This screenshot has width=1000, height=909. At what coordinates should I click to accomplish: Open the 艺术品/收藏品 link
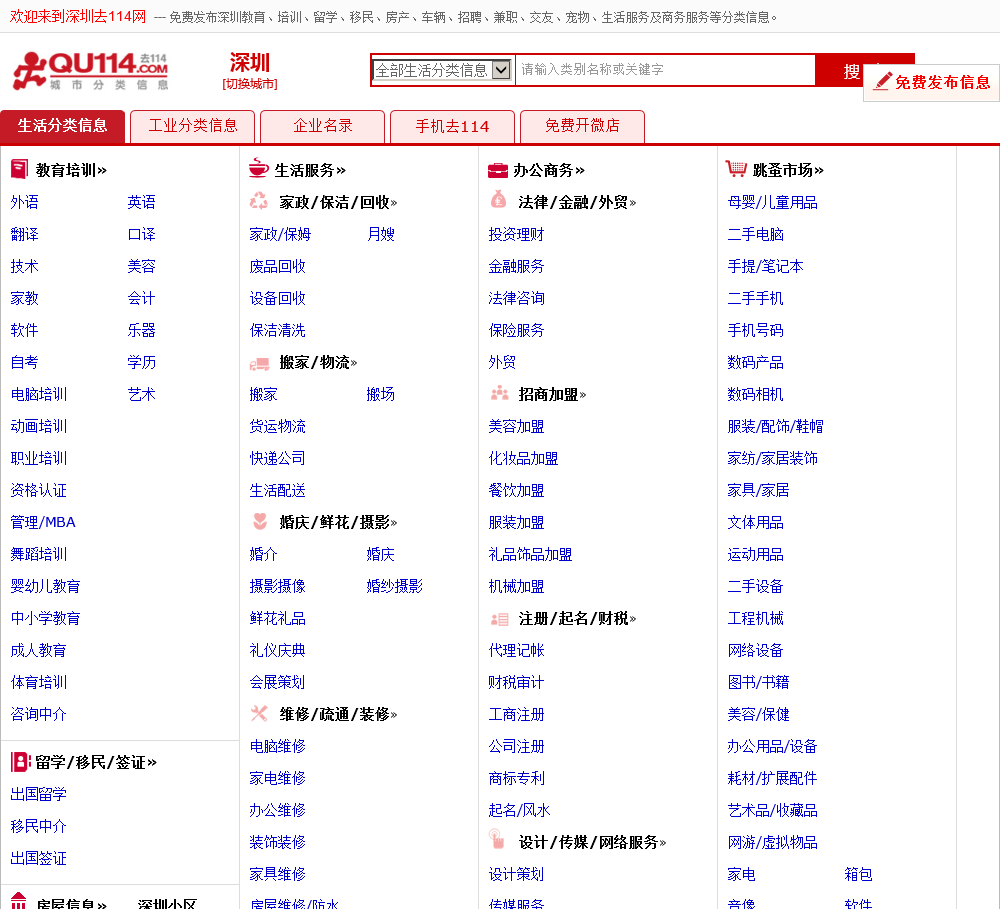(x=772, y=810)
